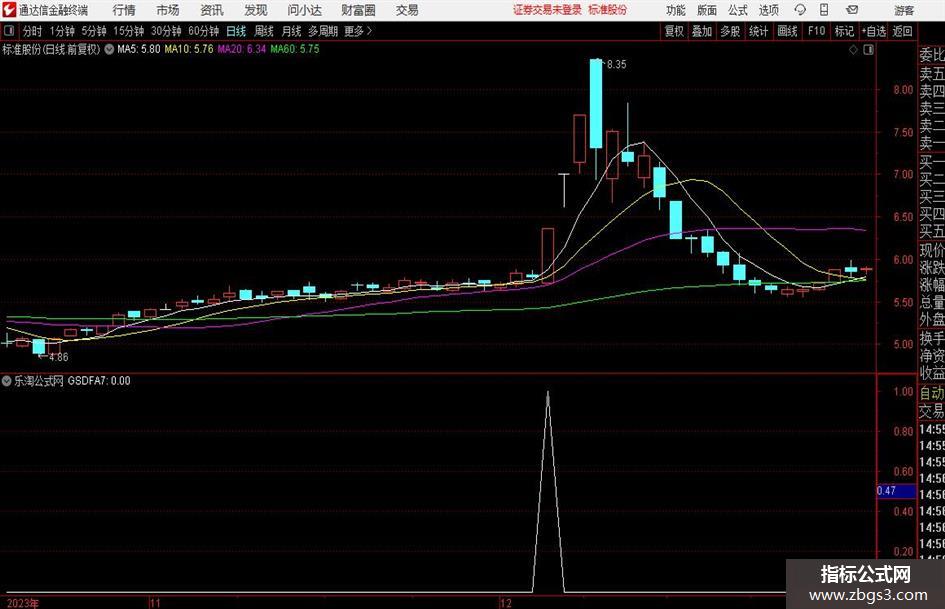The height and width of the screenshot is (609, 945).
Task: Click the 8.00 price axis label
Action: click(903, 90)
